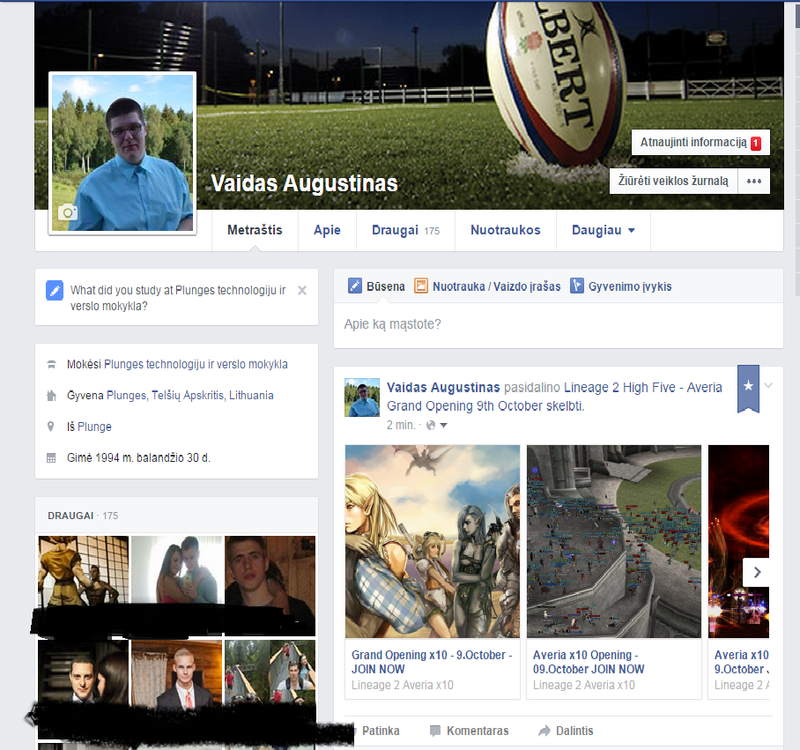Click Žiūrėti veiklos žurnalą button
800x750 pixels.
click(x=673, y=181)
